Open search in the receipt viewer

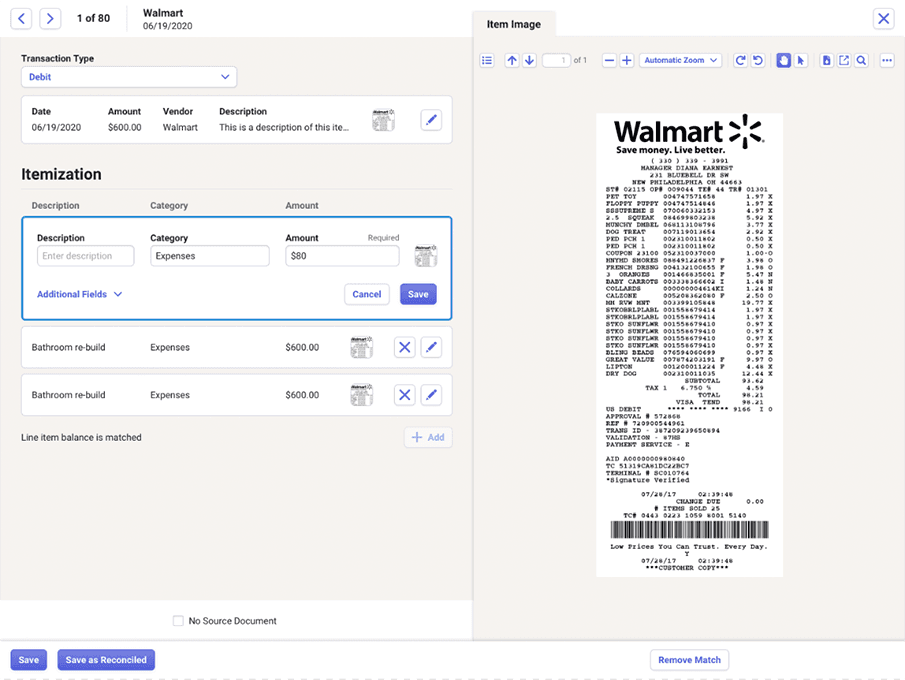(x=861, y=60)
